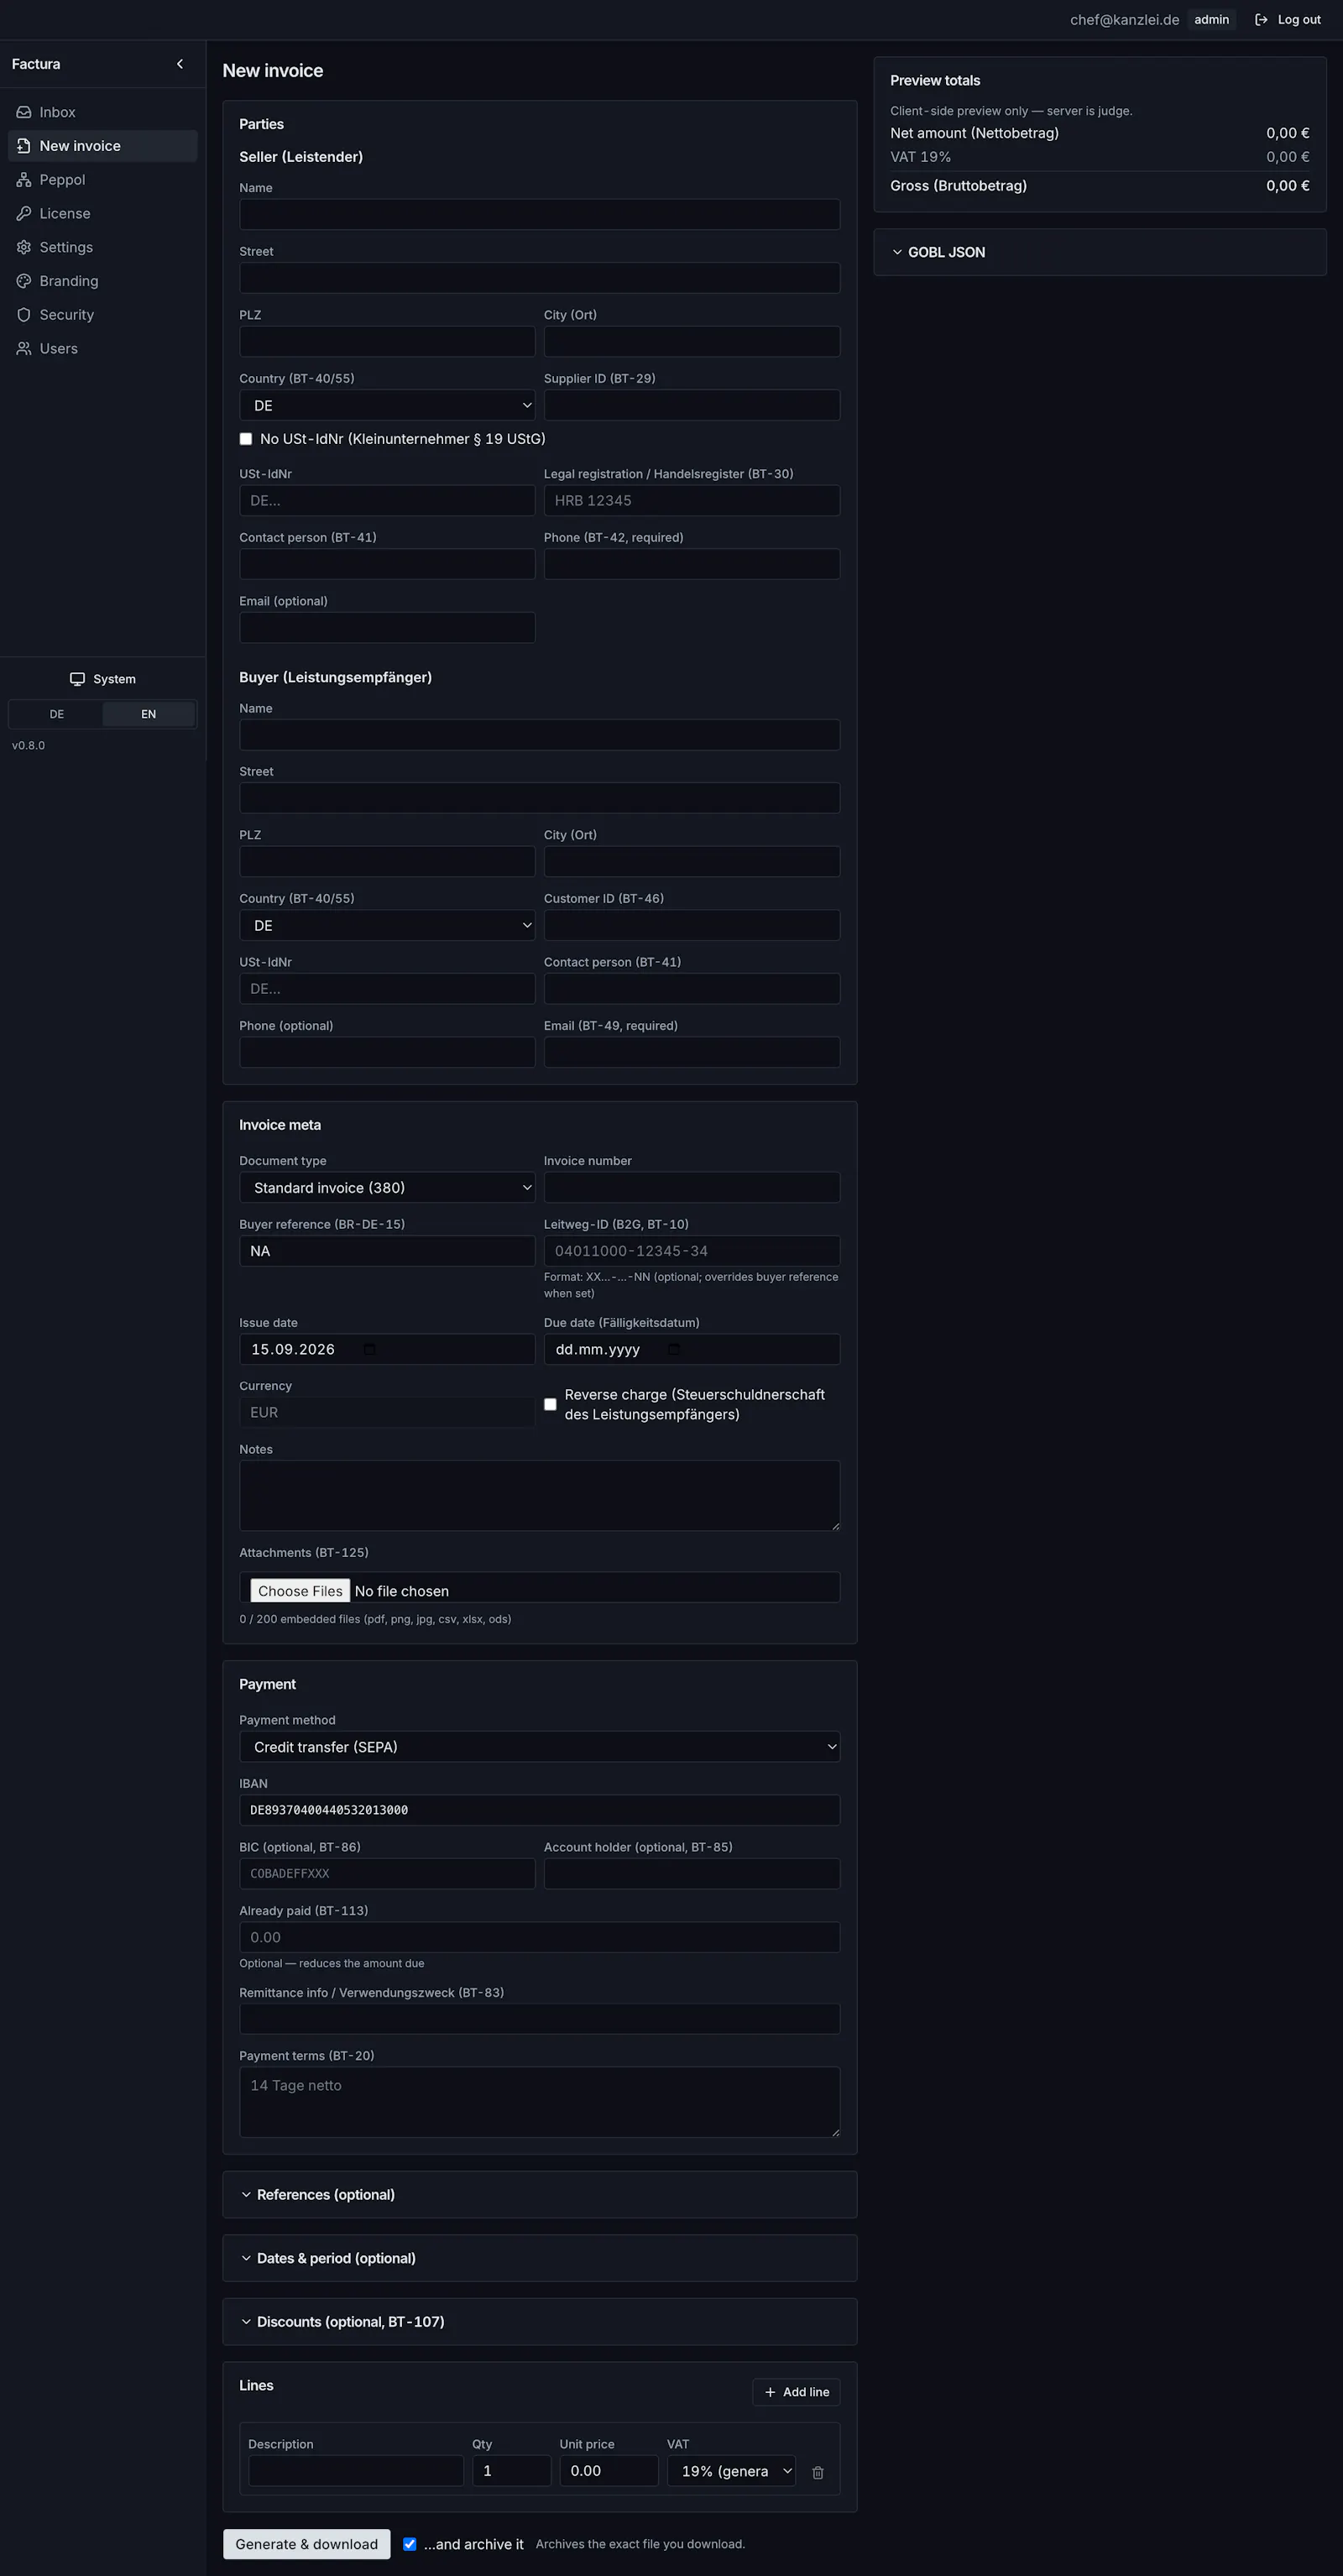Image resolution: width=1343 pixels, height=2576 pixels.
Task: Click the Branding palette icon
Action: pos(24,281)
